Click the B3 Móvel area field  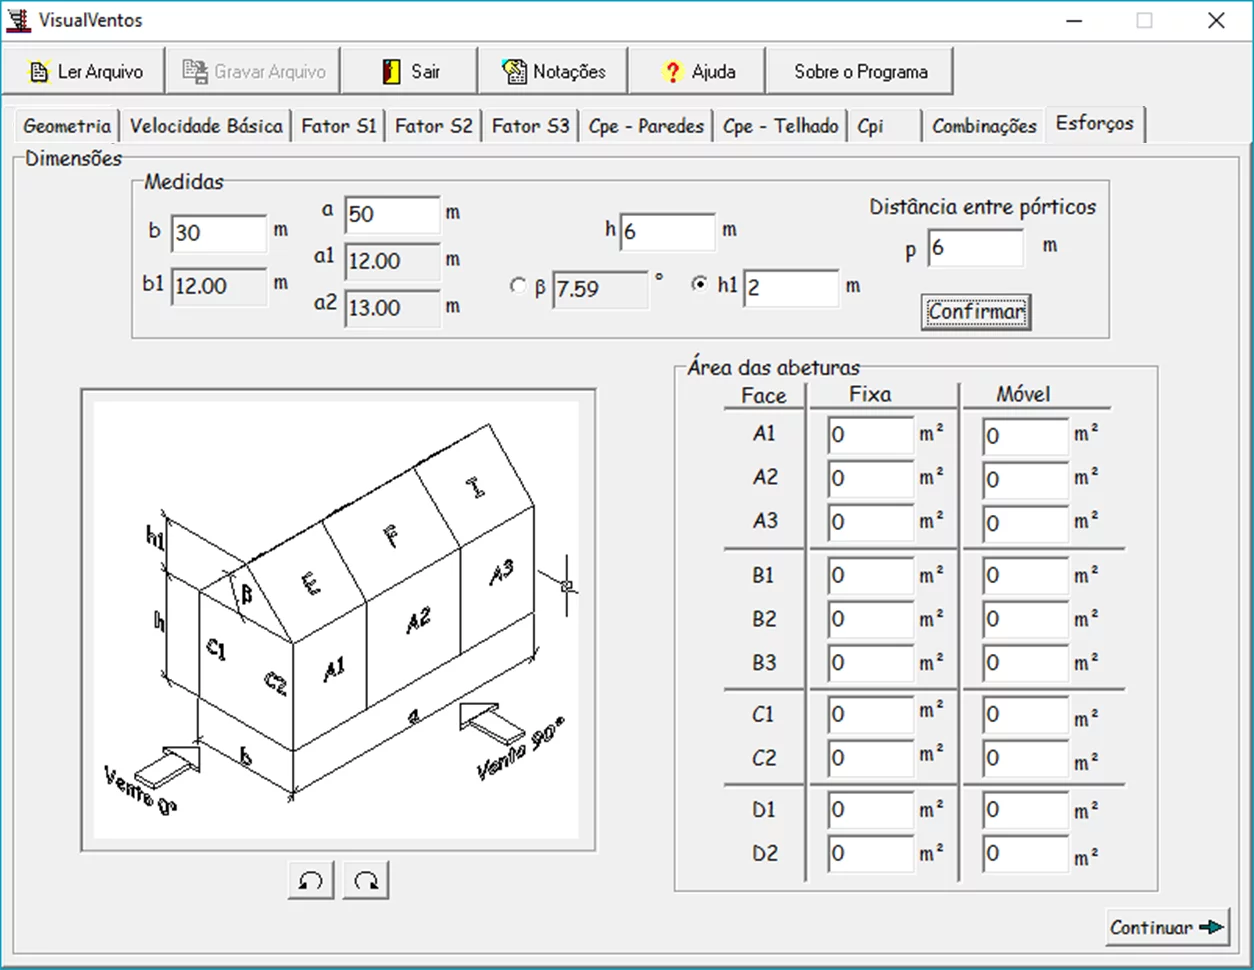[x=1026, y=663]
